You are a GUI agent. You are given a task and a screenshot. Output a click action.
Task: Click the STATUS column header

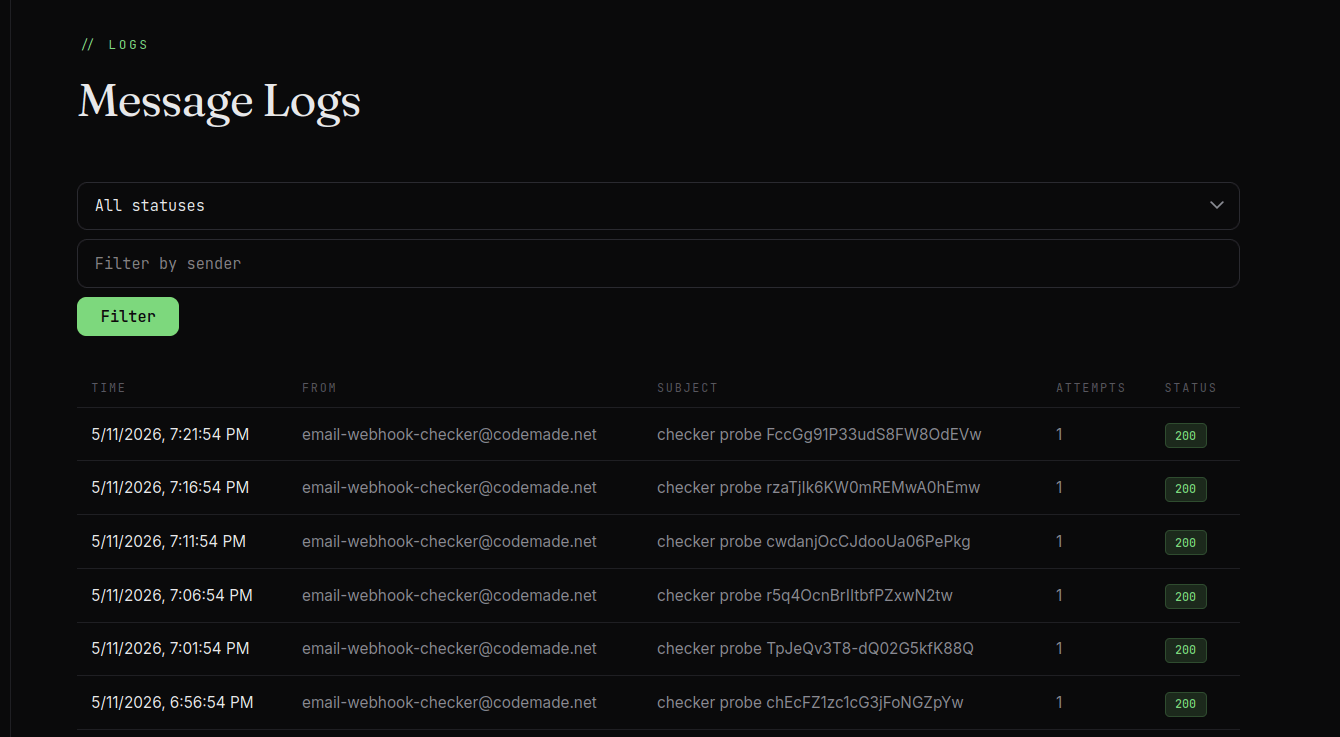click(x=1191, y=388)
